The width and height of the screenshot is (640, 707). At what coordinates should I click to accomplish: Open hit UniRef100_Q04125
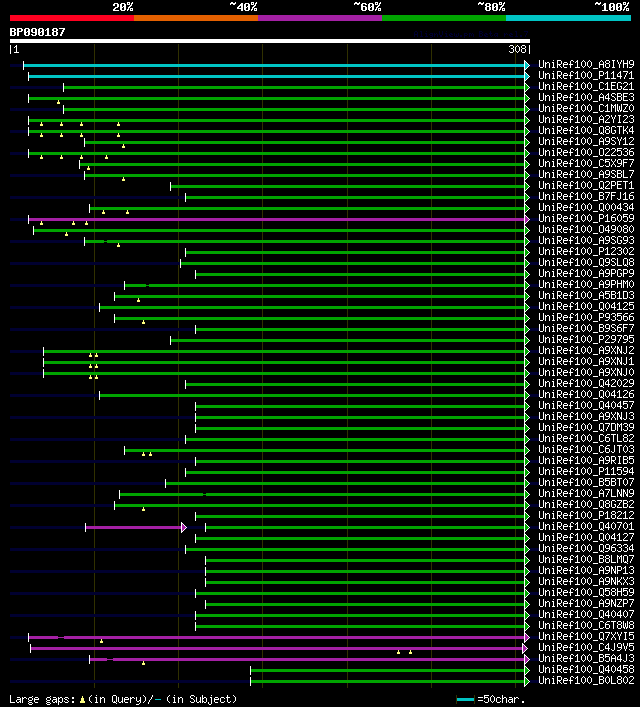(586, 306)
